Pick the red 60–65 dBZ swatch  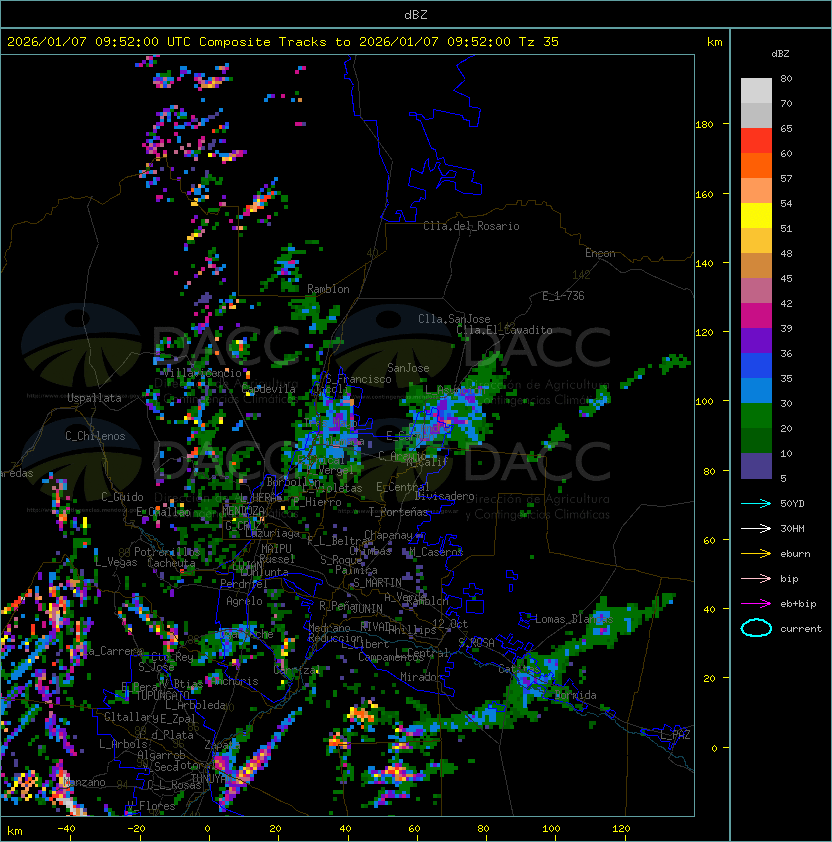pyautogui.click(x=756, y=141)
